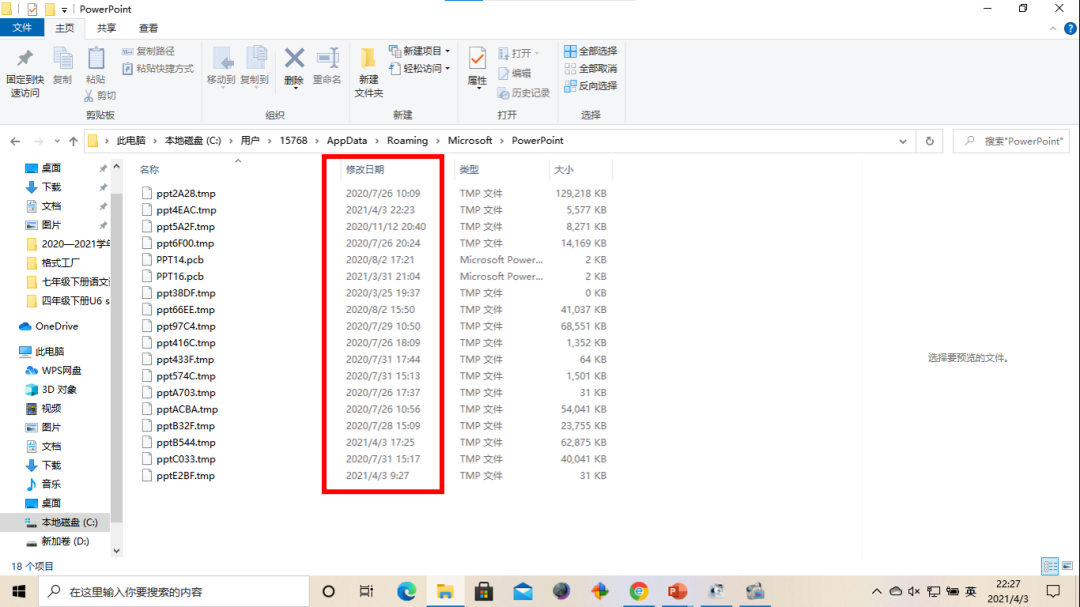Switch to the Home tab

coord(65,28)
